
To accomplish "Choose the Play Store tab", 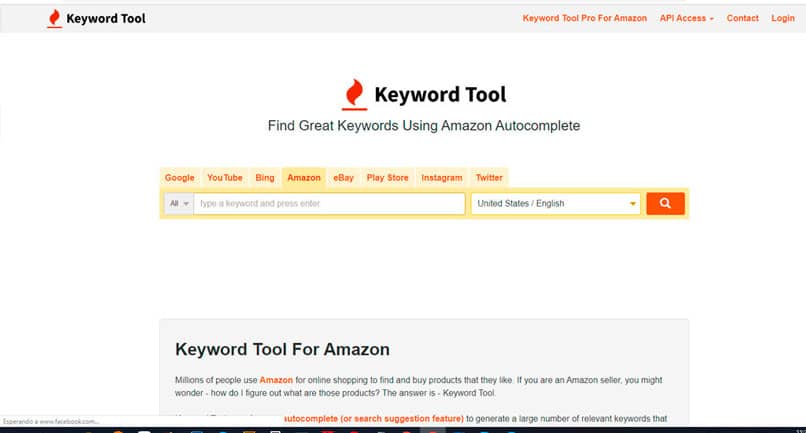I will pyautogui.click(x=388, y=177).
